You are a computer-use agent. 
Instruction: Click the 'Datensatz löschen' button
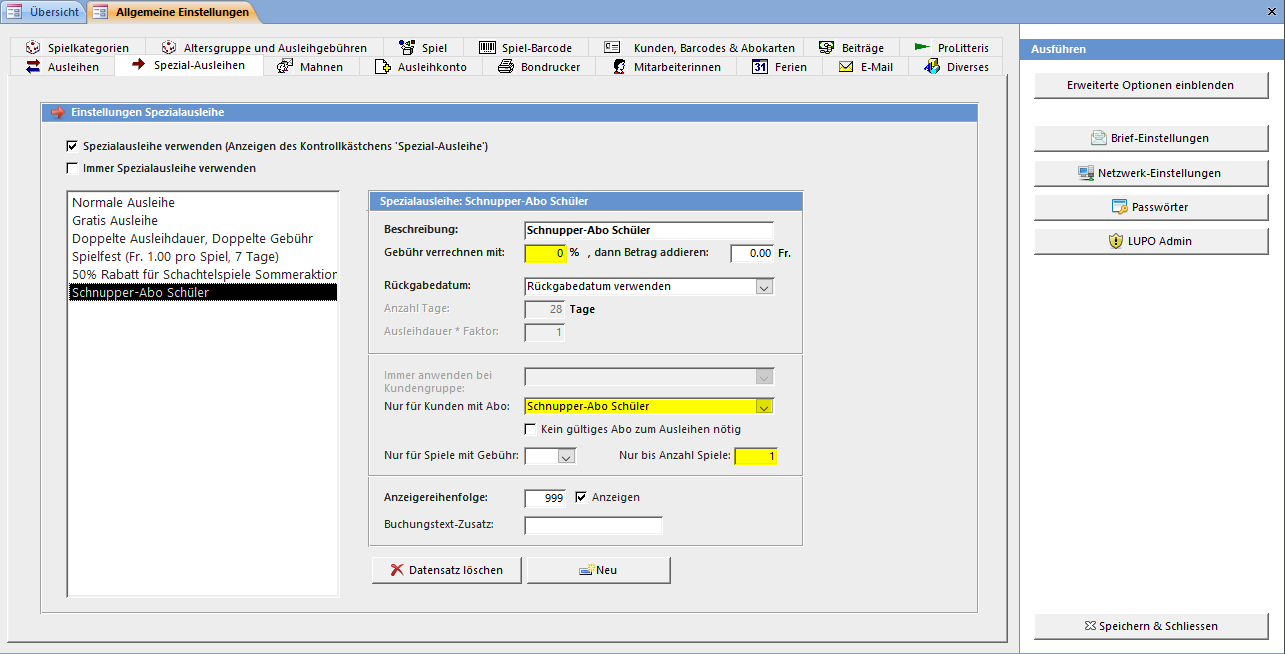[x=447, y=570]
